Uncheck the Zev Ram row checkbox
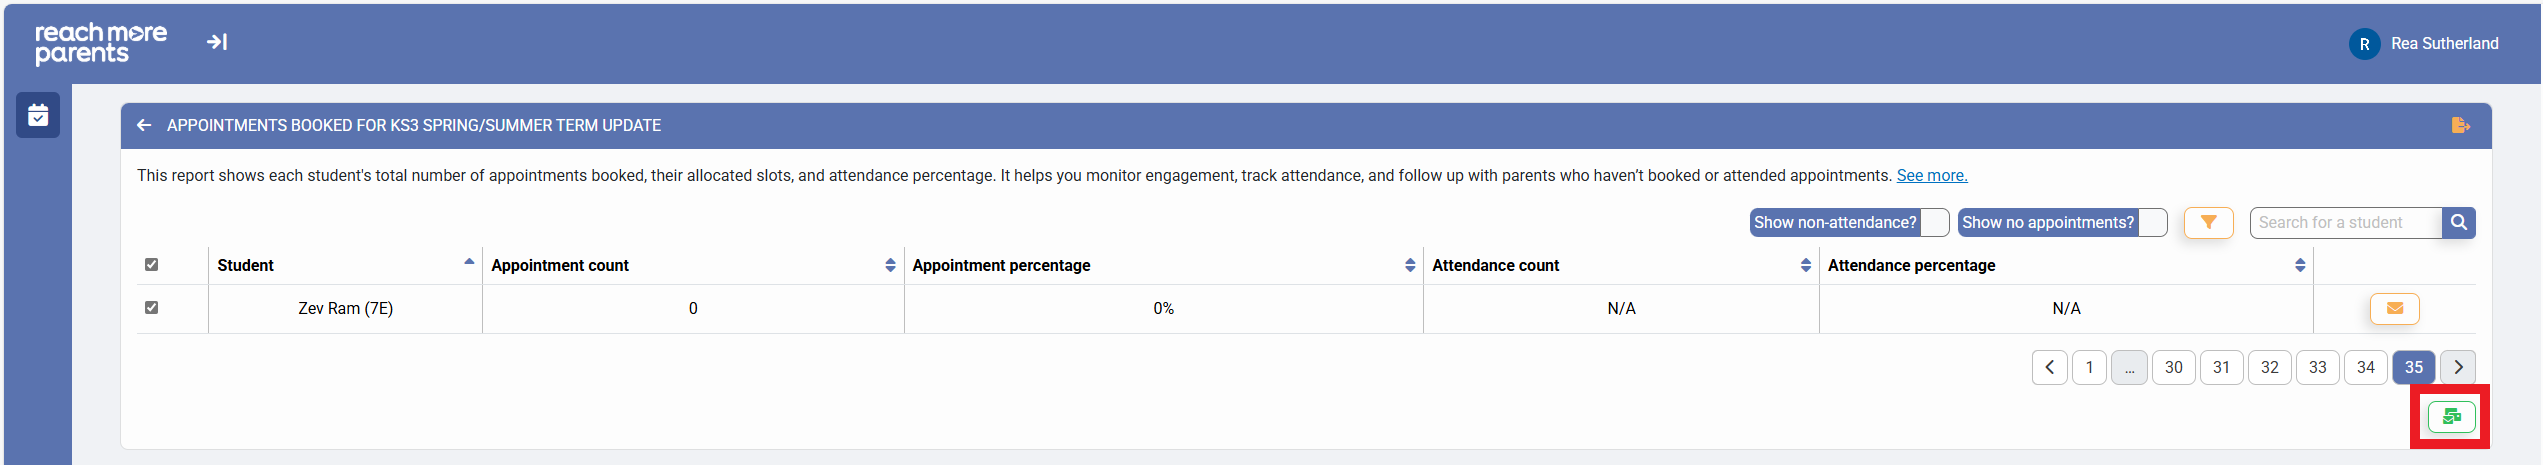 (x=152, y=308)
